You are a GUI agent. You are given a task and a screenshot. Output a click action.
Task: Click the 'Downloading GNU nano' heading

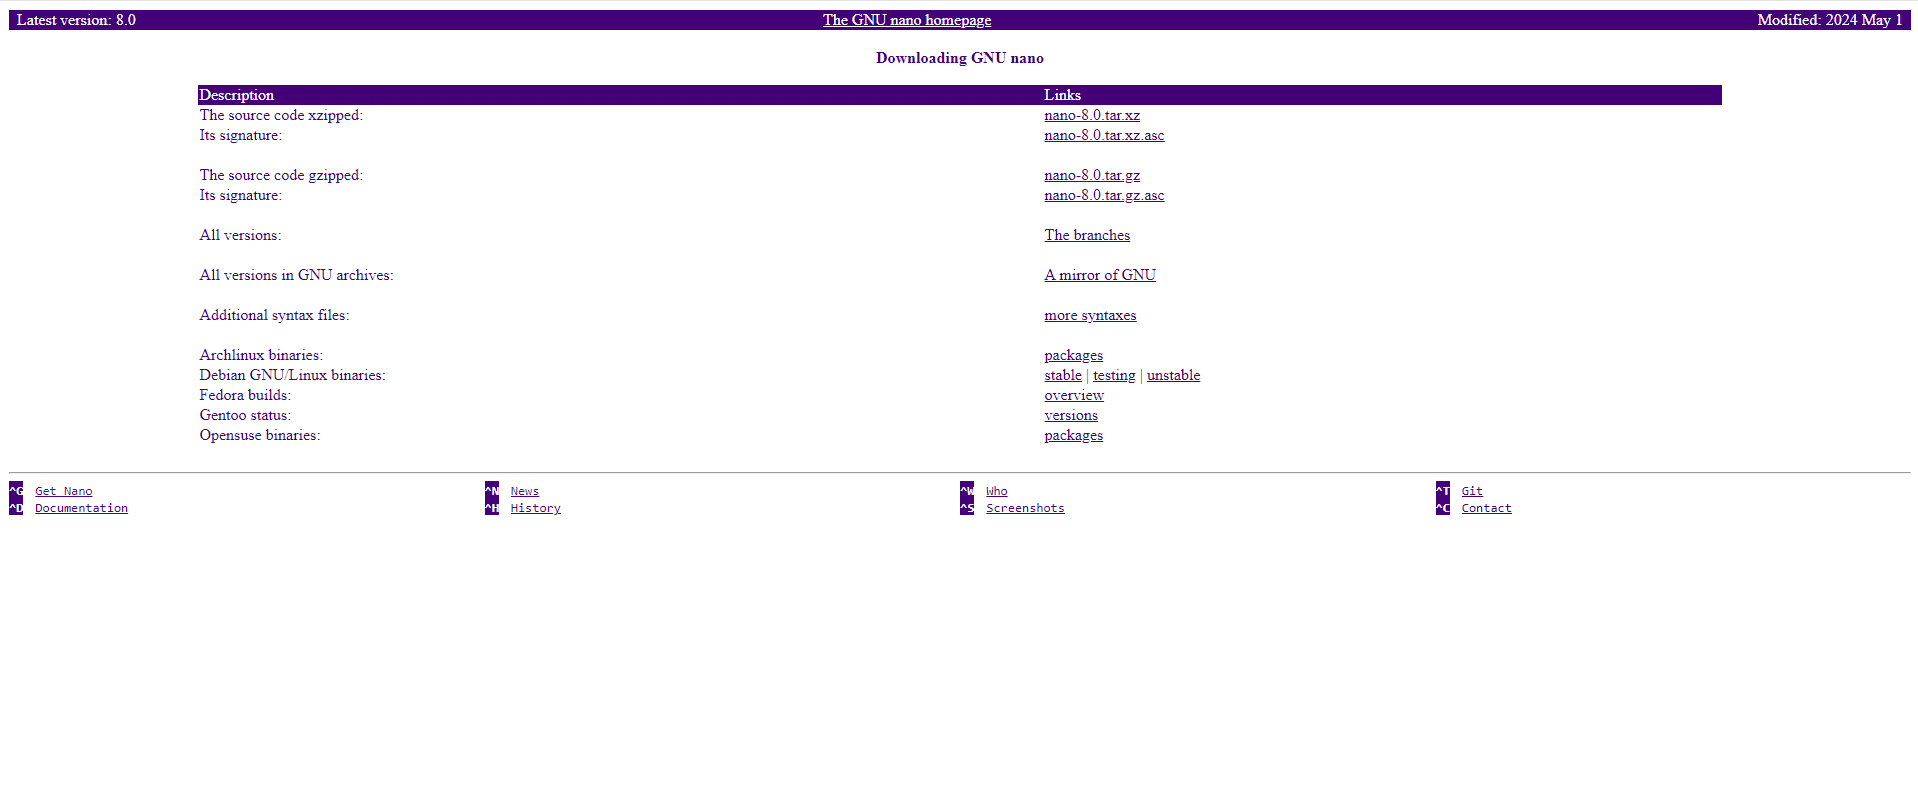(x=960, y=58)
